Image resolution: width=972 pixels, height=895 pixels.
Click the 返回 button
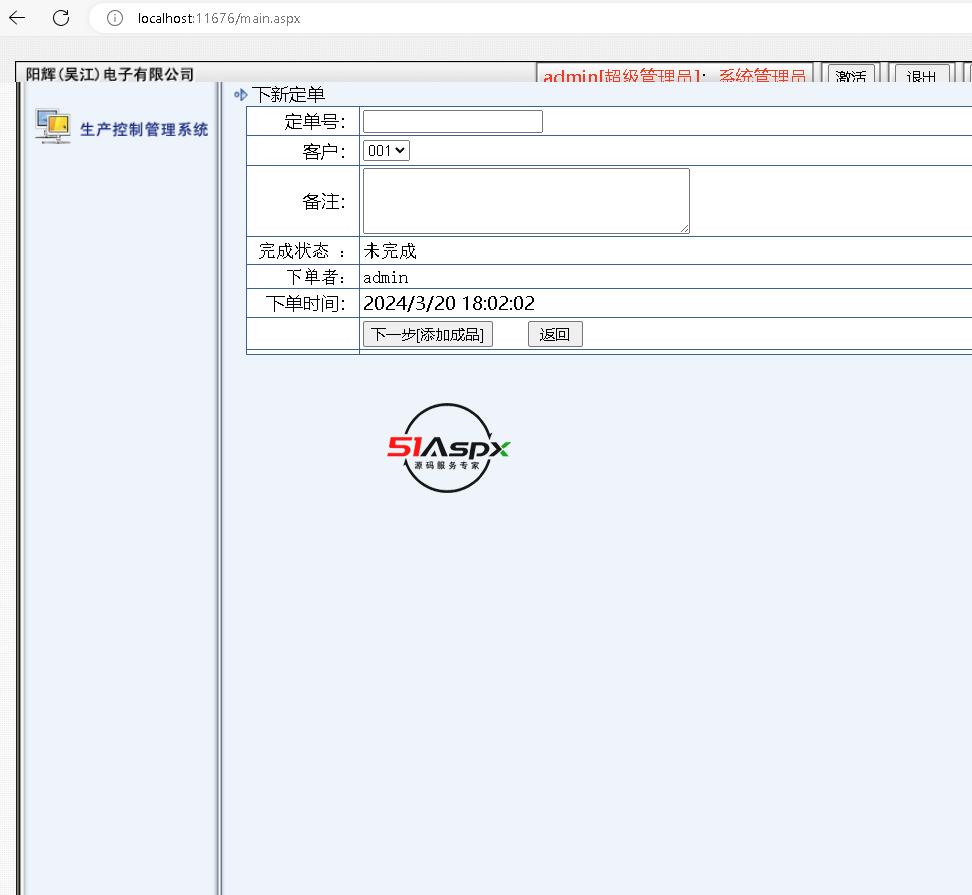click(555, 334)
